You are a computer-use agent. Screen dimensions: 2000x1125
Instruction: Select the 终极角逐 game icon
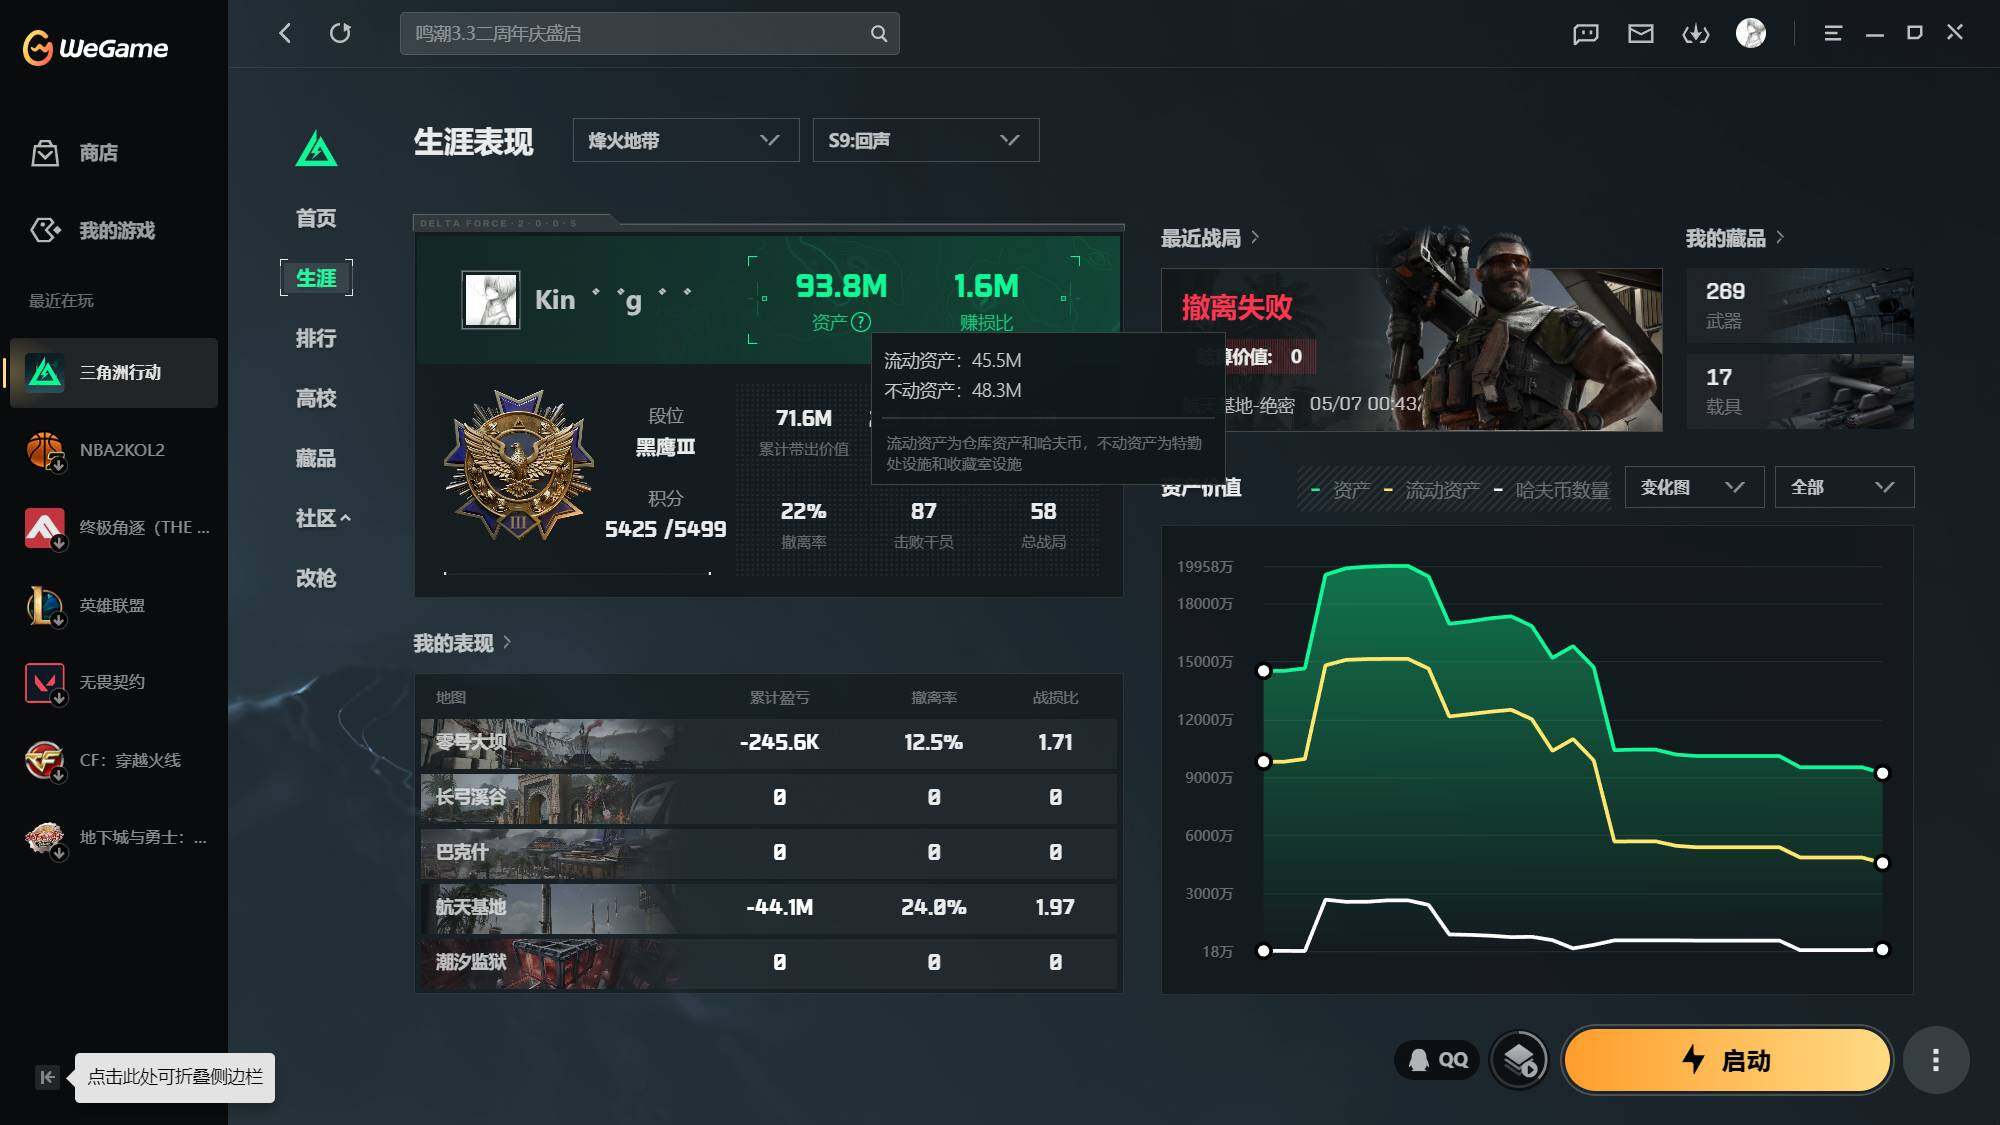point(45,528)
